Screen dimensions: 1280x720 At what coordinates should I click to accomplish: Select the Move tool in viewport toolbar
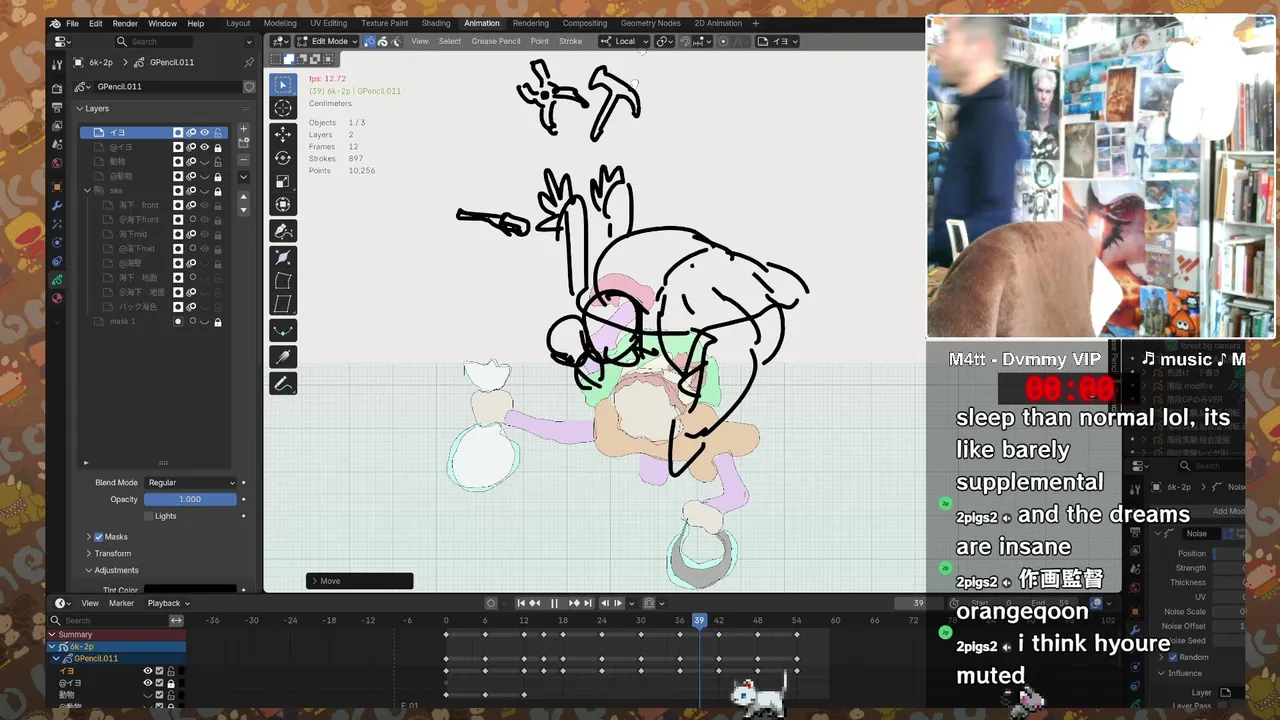coord(283,134)
